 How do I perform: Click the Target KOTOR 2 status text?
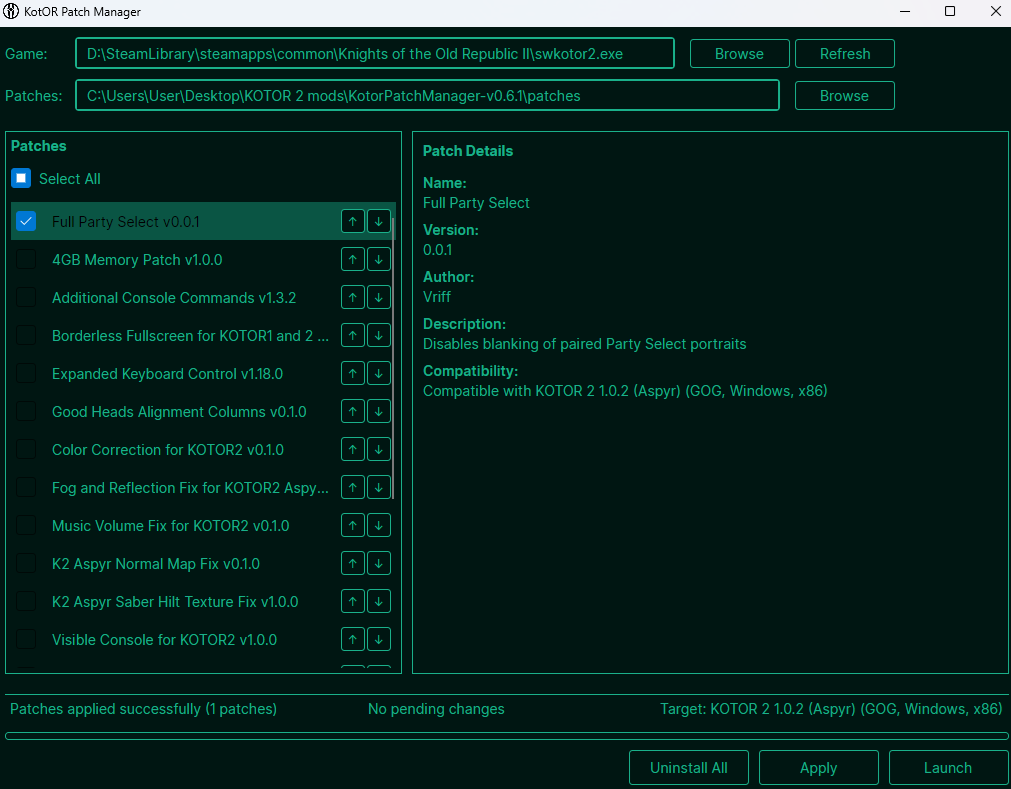(831, 708)
